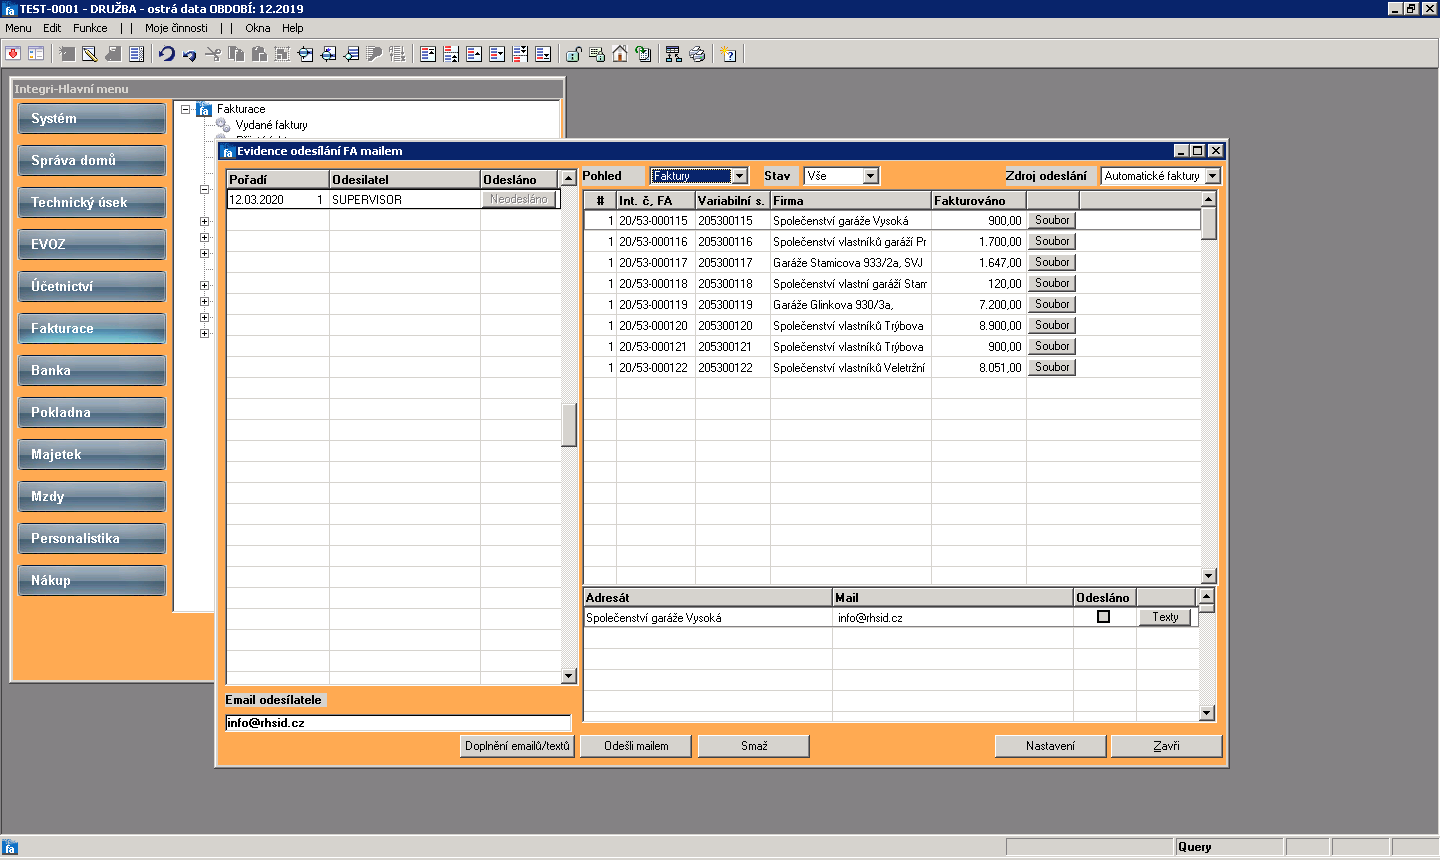Click the scissors cut icon in toolbar
This screenshot has height=860, width=1440.
click(x=213, y=54)
